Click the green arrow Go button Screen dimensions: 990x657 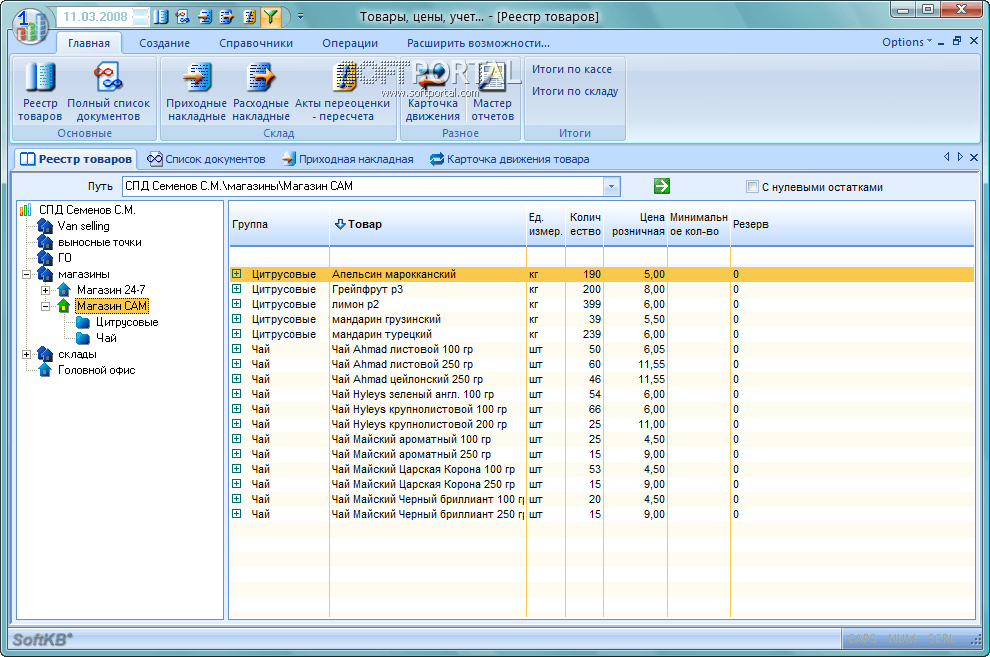pyautogui.click(x=661, y=186)
